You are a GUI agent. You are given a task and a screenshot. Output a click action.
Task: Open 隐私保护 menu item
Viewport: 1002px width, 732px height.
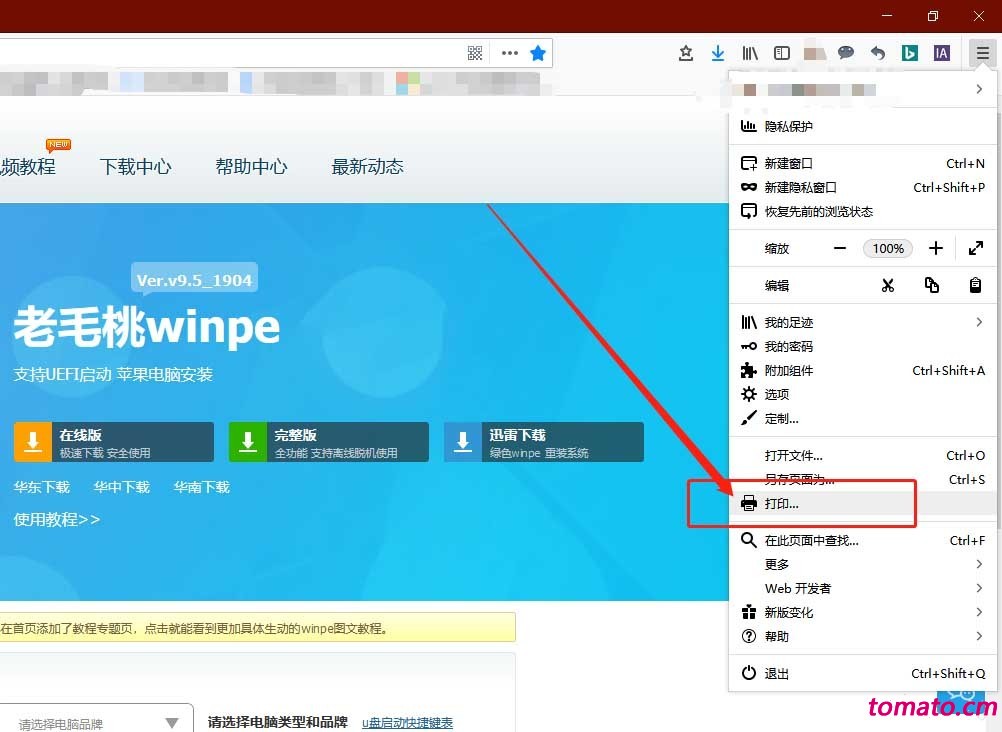(861, 127)
